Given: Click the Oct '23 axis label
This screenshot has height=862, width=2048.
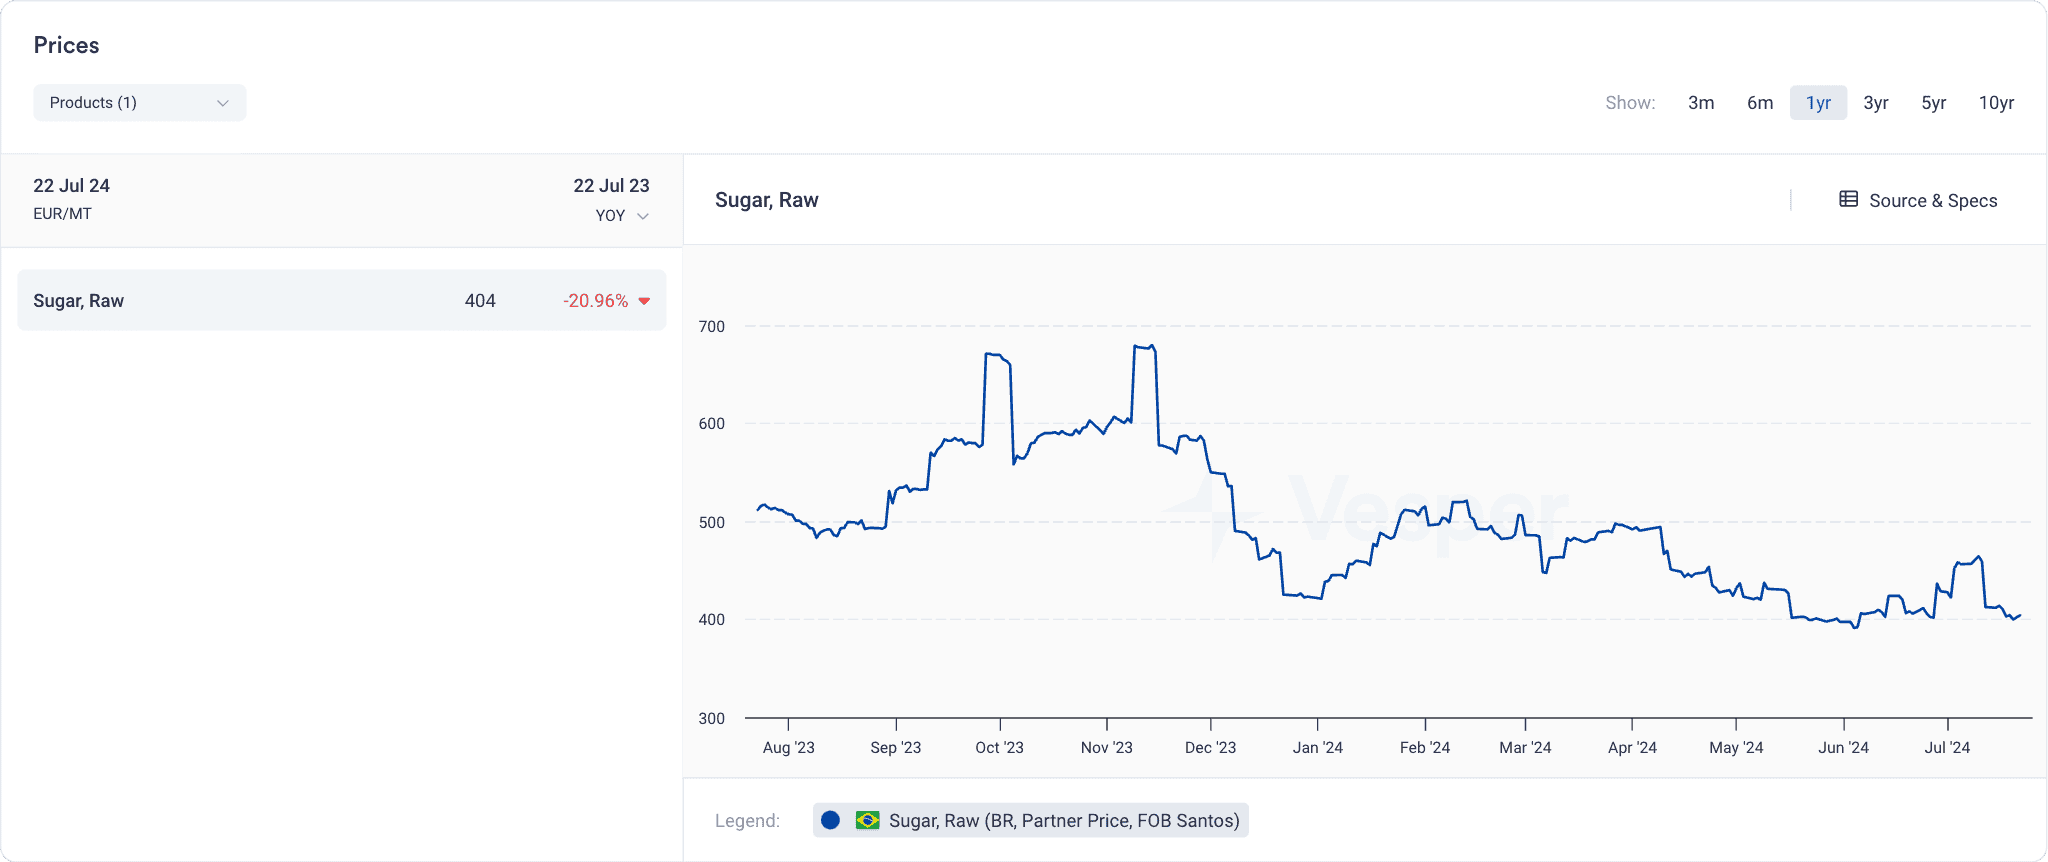Looking at the screenshot, I should pyautogui.click(x=999, y=748).
